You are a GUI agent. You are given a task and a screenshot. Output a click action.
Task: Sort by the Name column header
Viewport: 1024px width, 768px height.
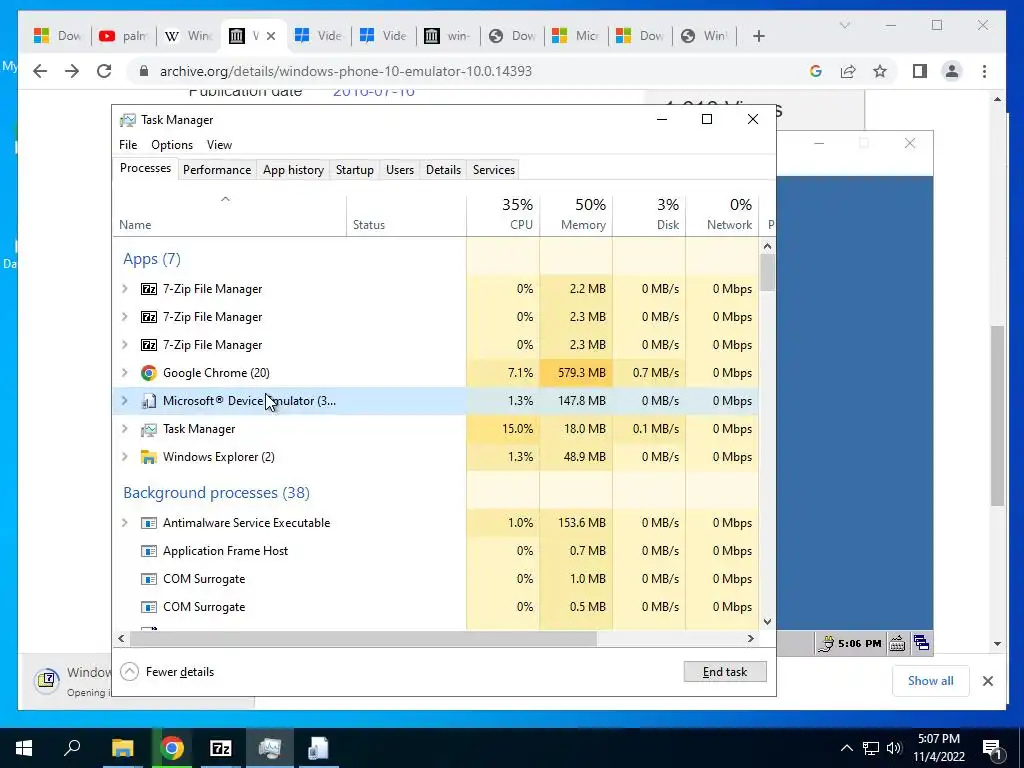click(x=229, y=215)
